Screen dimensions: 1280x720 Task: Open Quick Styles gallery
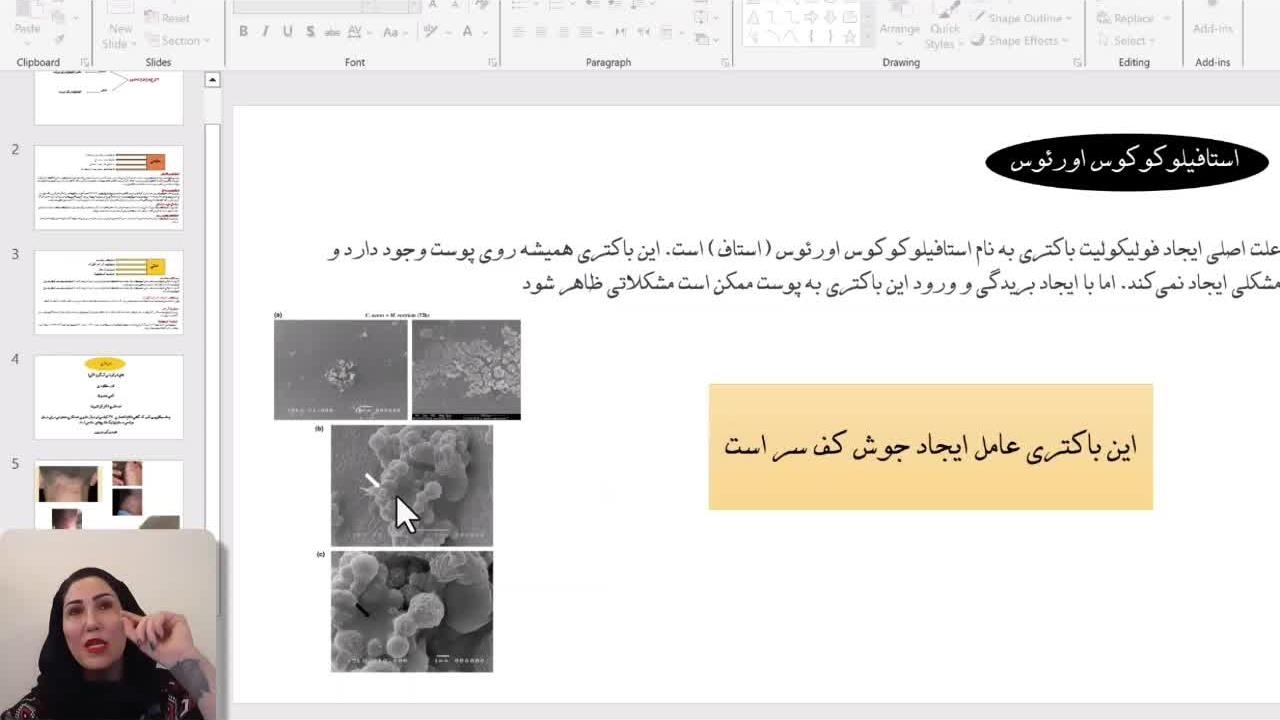tap(943, 30)
